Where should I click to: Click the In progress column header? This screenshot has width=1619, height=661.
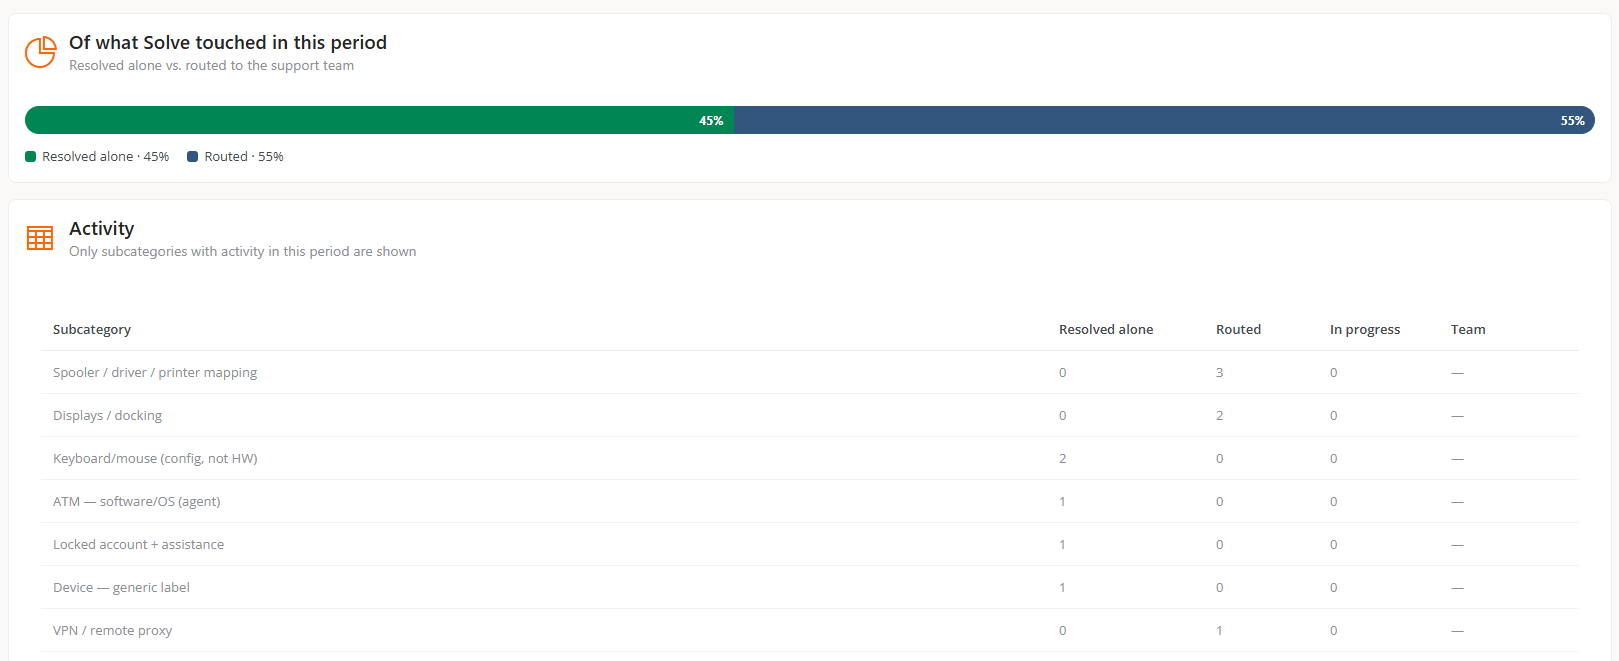click(1365, 329)
